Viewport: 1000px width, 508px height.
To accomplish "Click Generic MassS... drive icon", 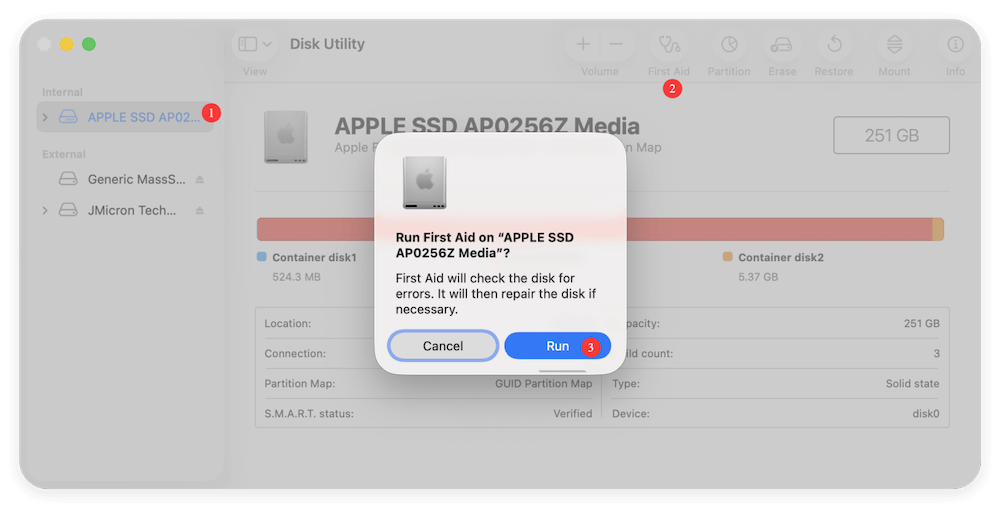I will 68,179.
